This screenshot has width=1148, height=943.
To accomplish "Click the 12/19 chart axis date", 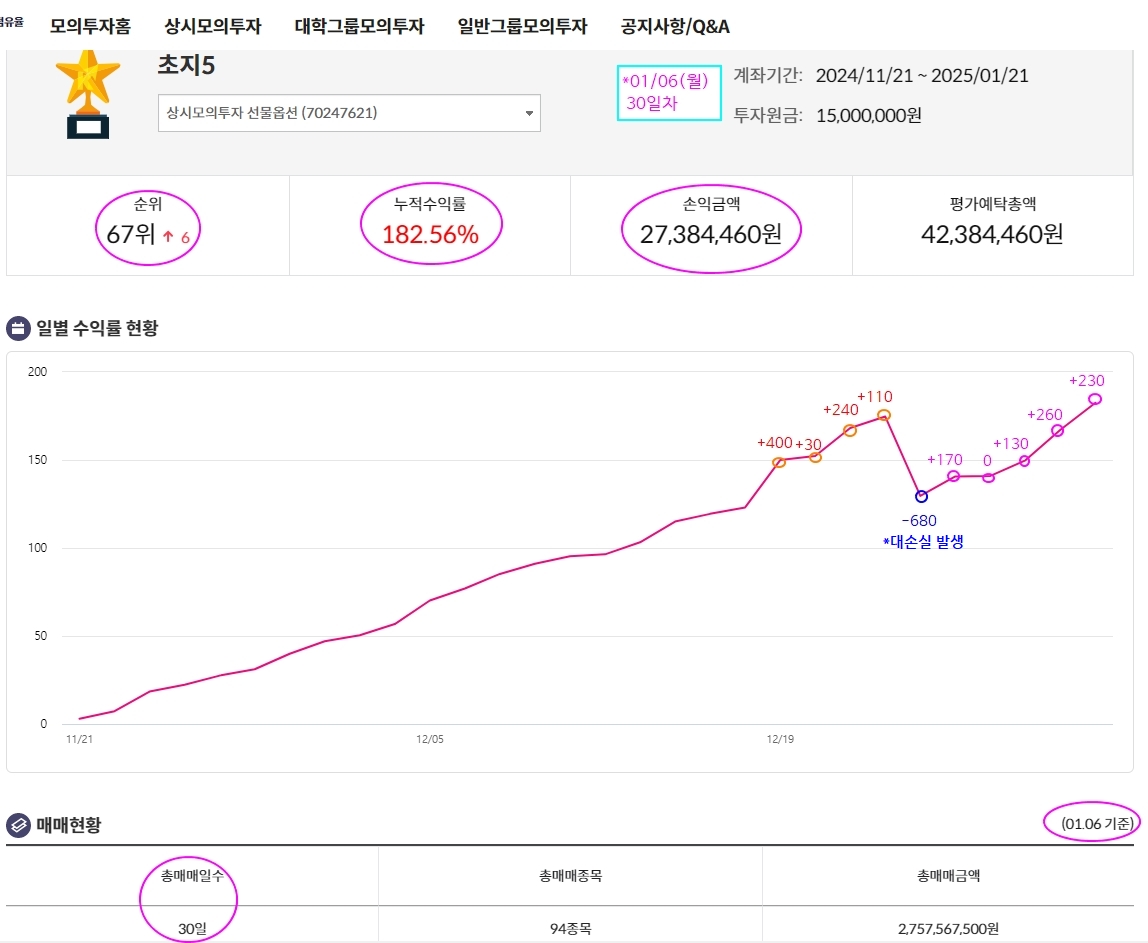I will tap(780, 739).
